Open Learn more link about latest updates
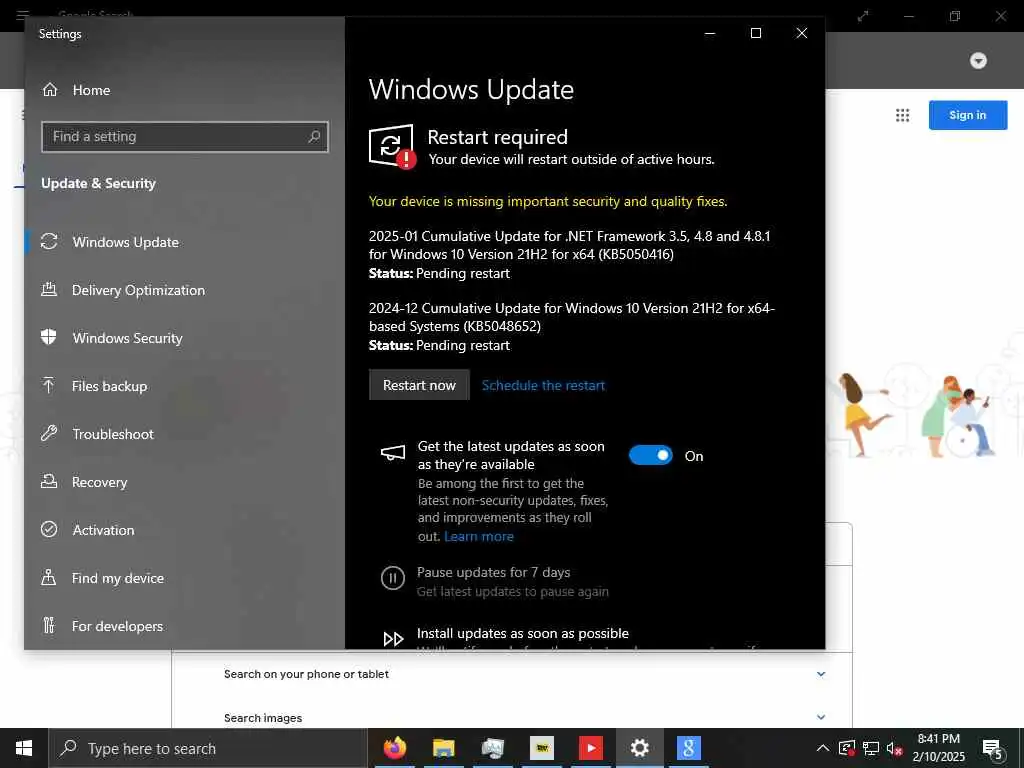This screenshot has width=1024, height=768. tap(479, 537)
